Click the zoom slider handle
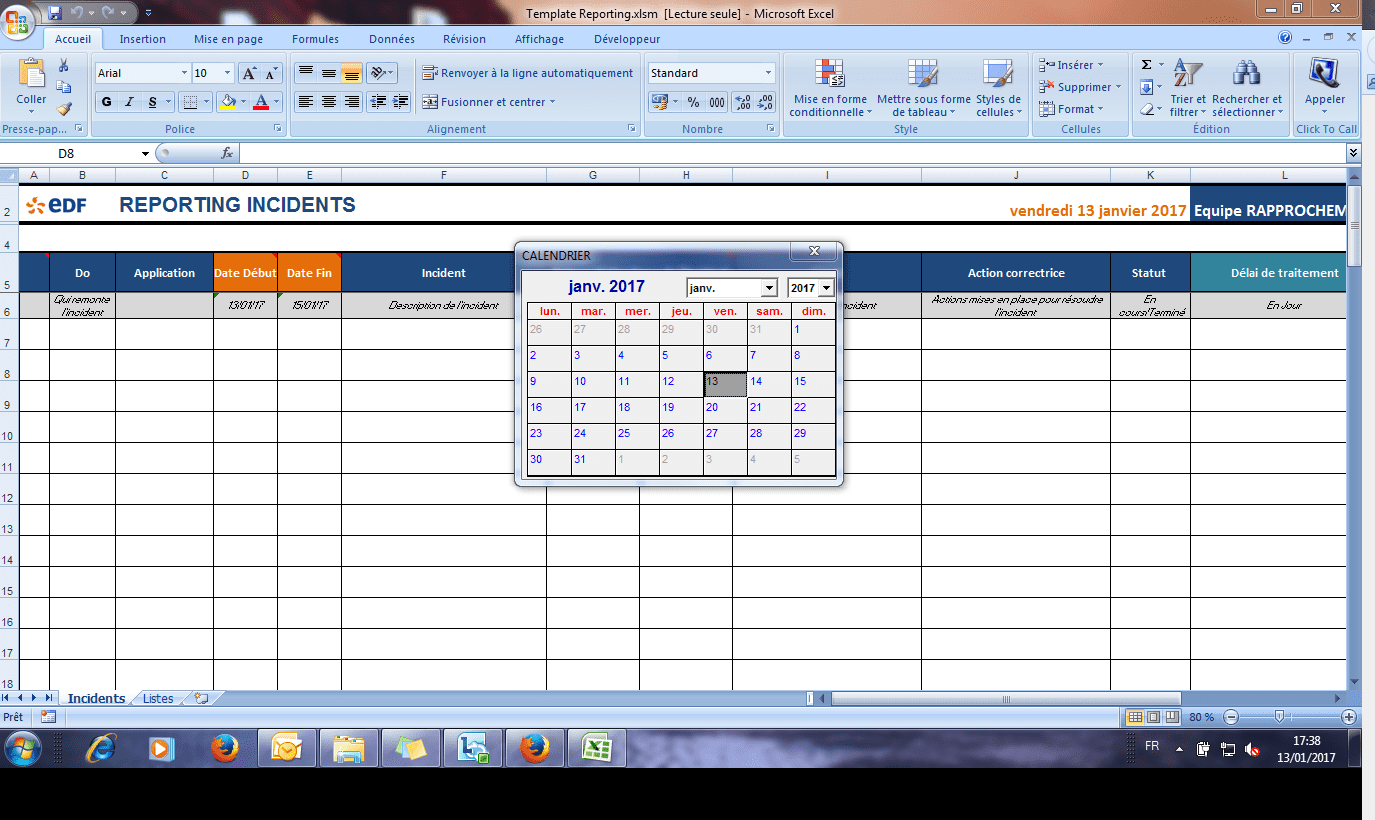 click(x=1279, y=716)
